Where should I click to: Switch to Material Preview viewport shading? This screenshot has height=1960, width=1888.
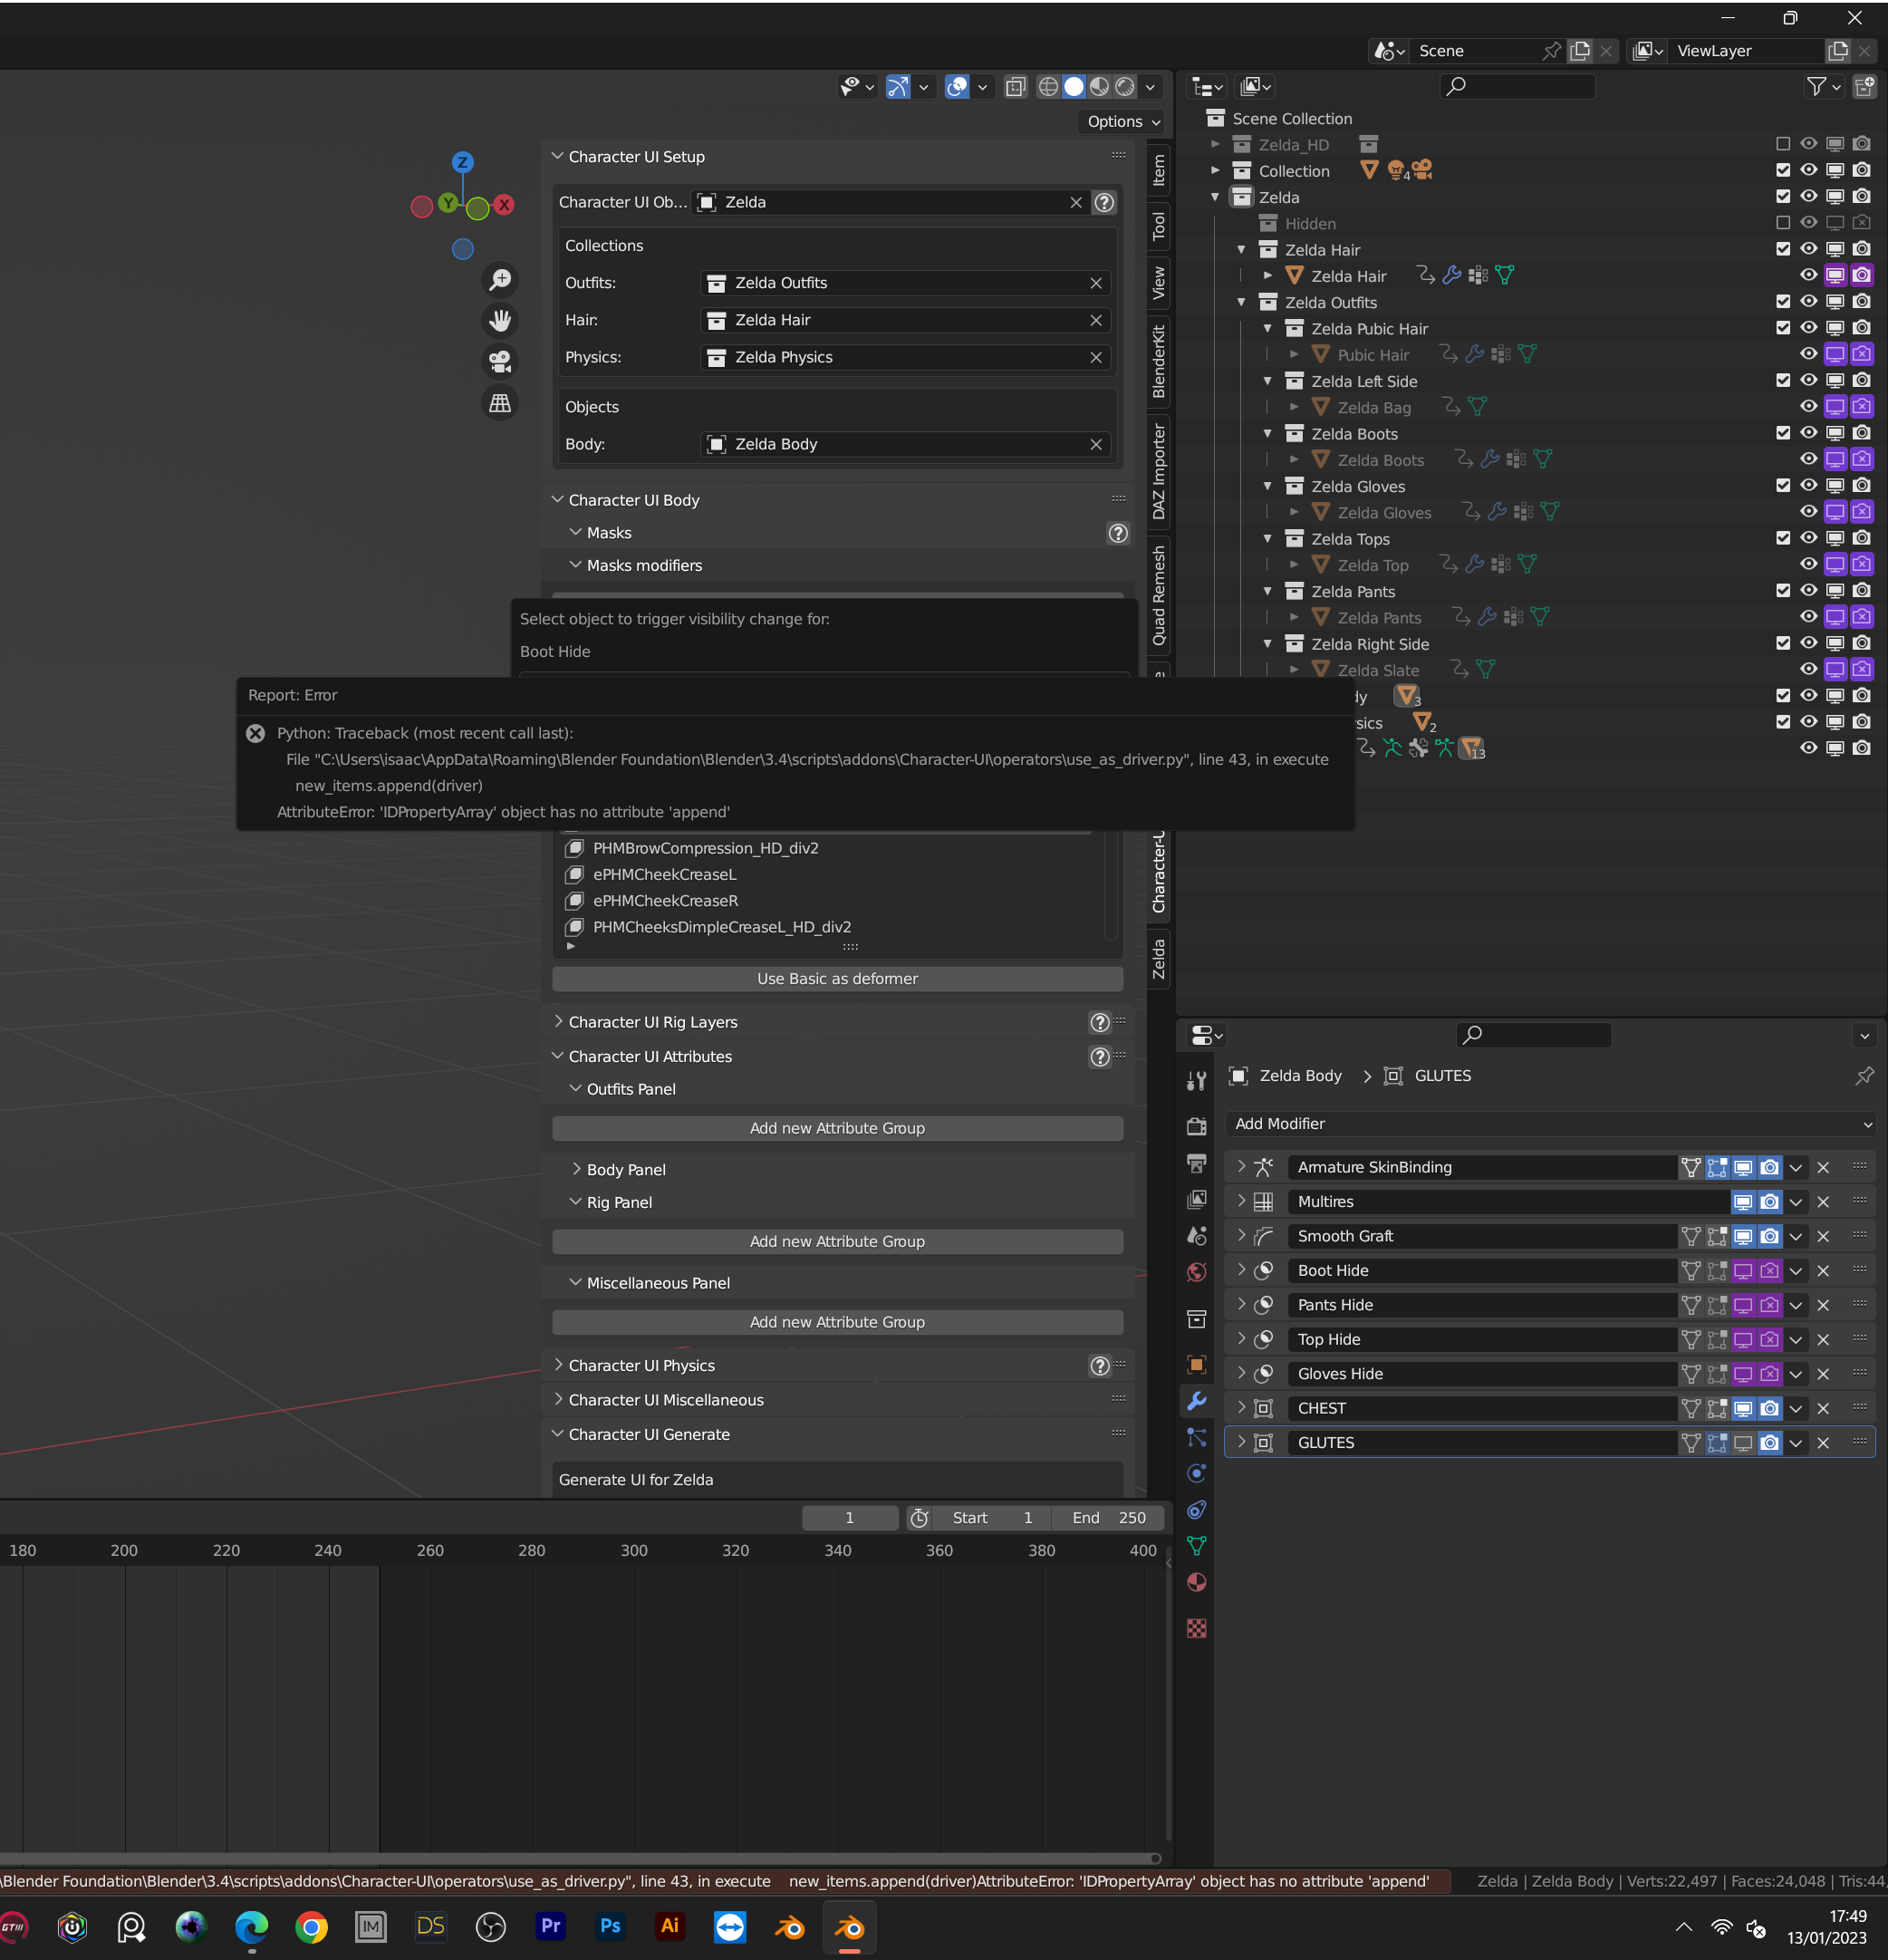pyautogui.click(x=1098, y=87)
